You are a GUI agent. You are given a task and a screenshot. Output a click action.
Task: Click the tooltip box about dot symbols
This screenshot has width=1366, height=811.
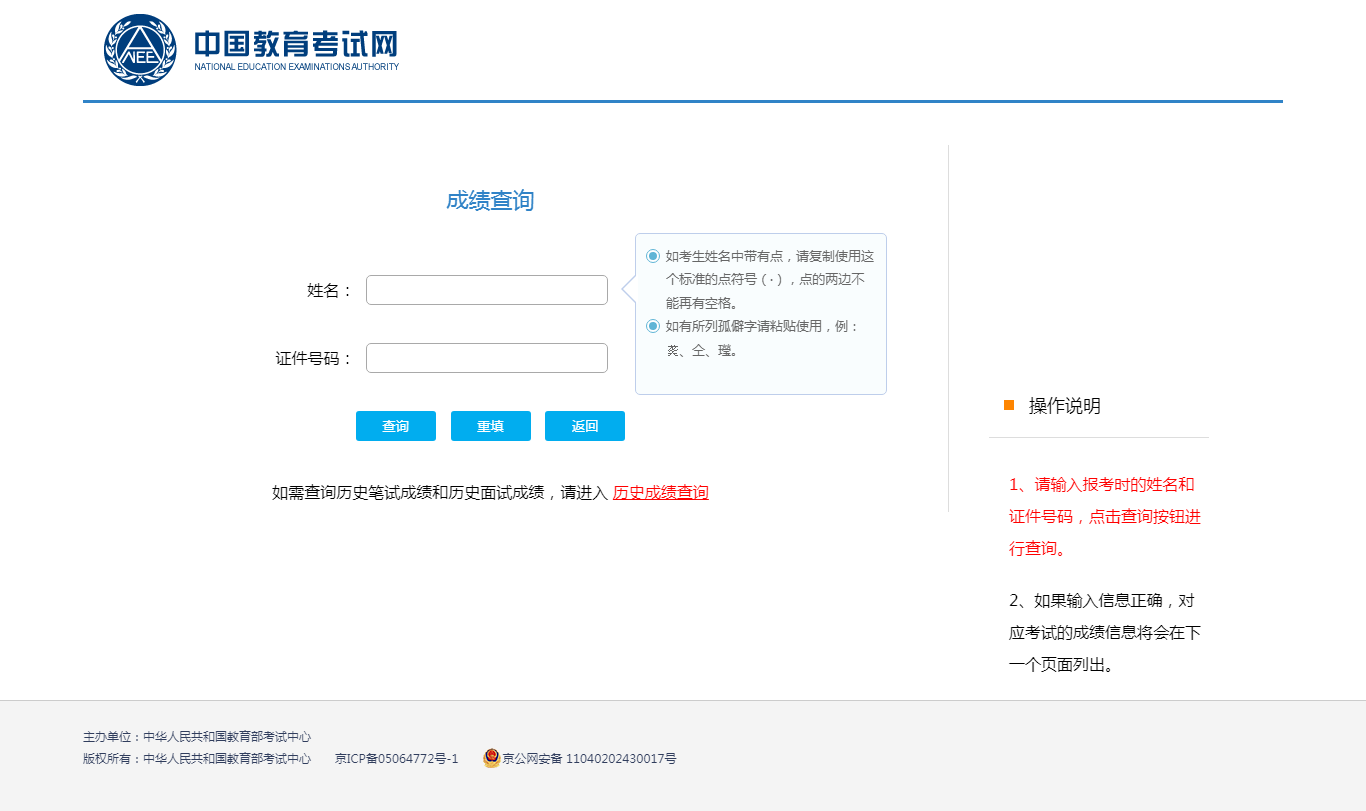[760, 313]
